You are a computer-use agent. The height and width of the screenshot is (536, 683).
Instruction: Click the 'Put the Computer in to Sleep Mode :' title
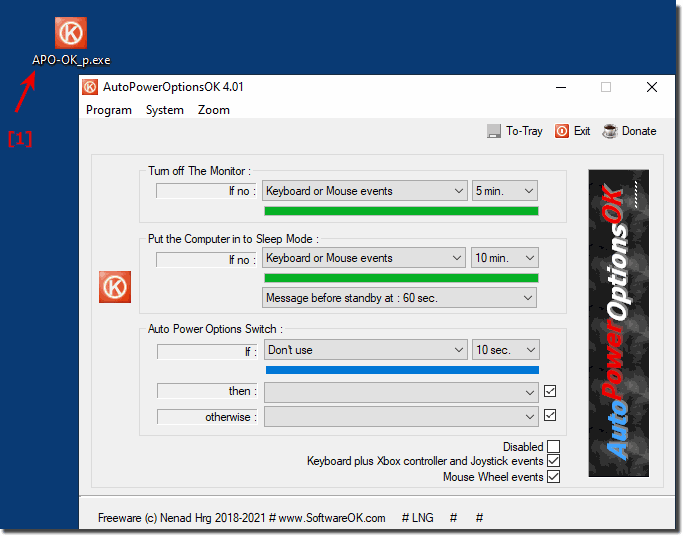pos(233,239)
